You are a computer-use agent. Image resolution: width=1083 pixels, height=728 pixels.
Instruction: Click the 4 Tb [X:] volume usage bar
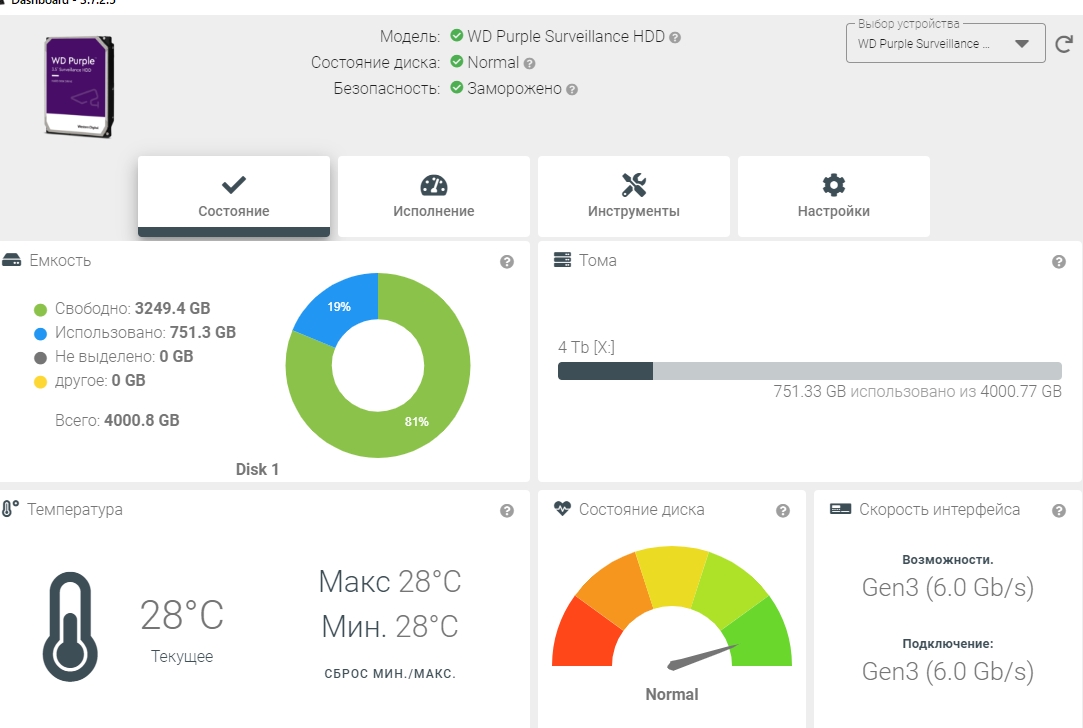point(809,371)
